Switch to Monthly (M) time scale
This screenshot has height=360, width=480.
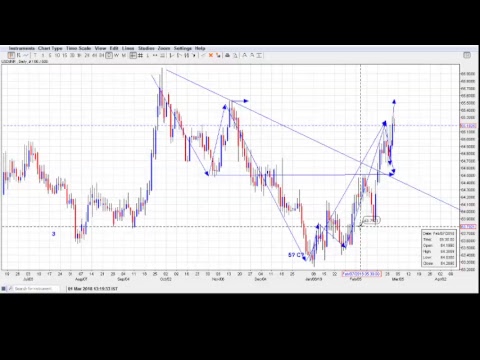(x=124, y=55)
